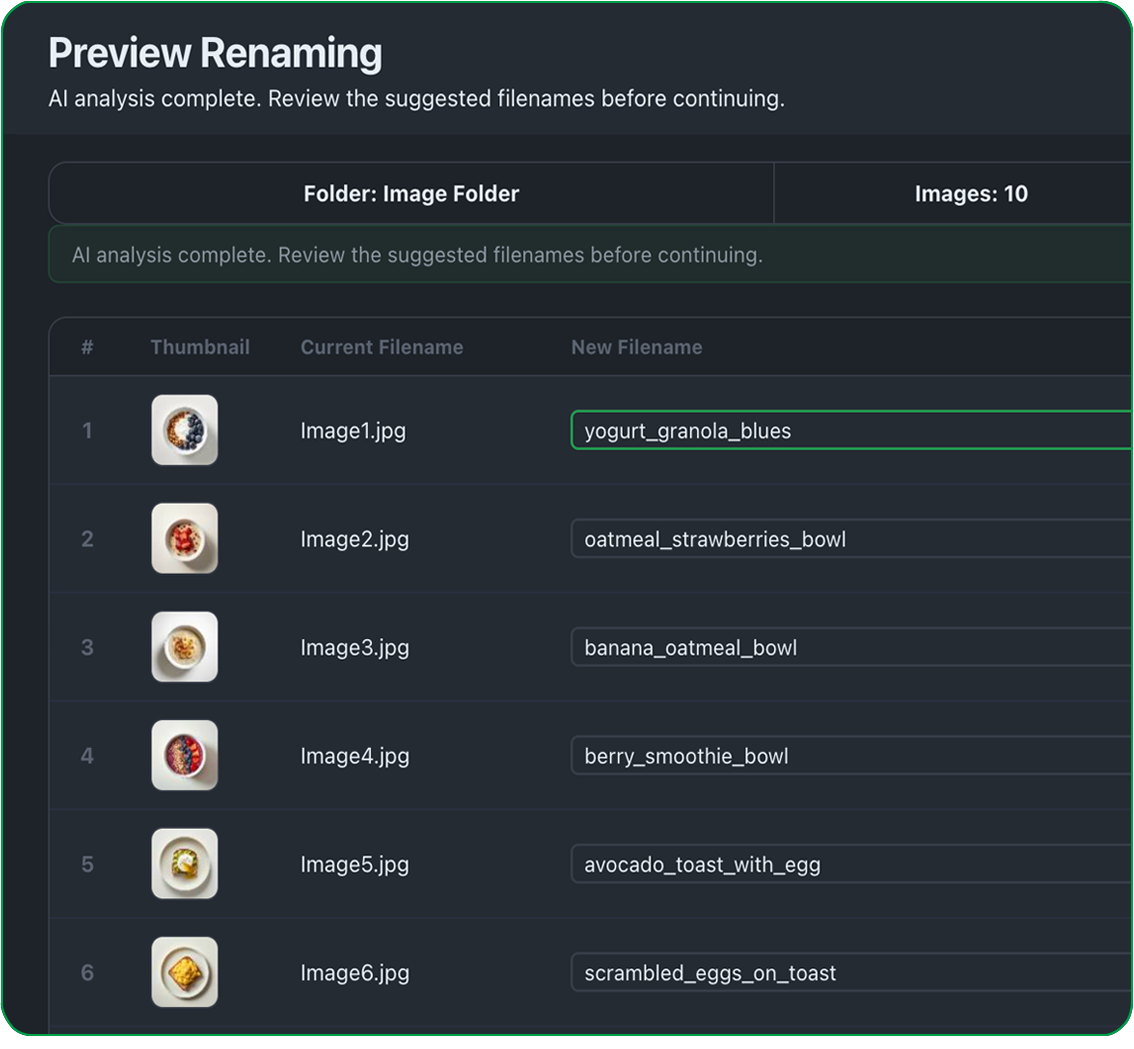Open the yogurt granola bowl thumbnail
This screenshot has height=1049, width=1134.
point(184,430)
